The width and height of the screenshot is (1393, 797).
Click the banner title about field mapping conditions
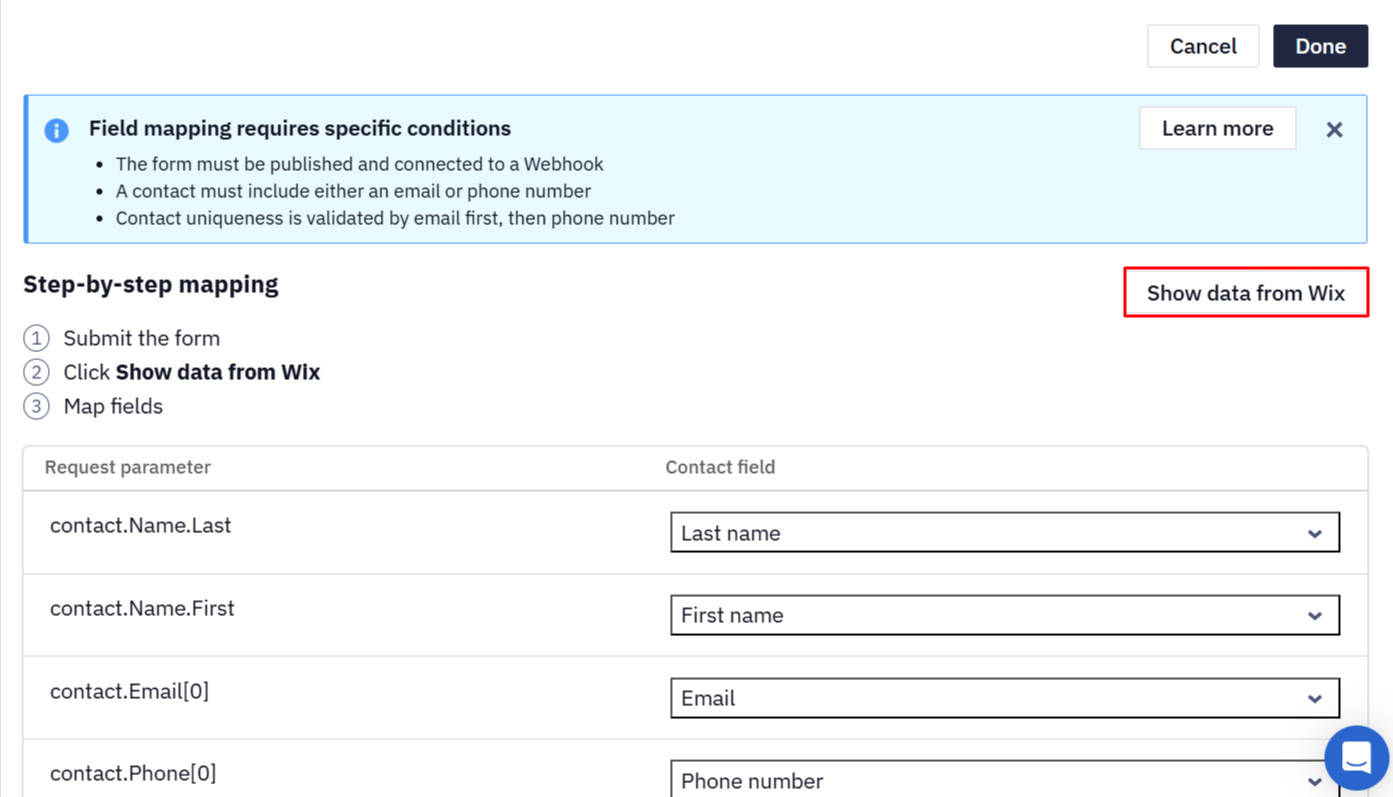pos(300,128)
